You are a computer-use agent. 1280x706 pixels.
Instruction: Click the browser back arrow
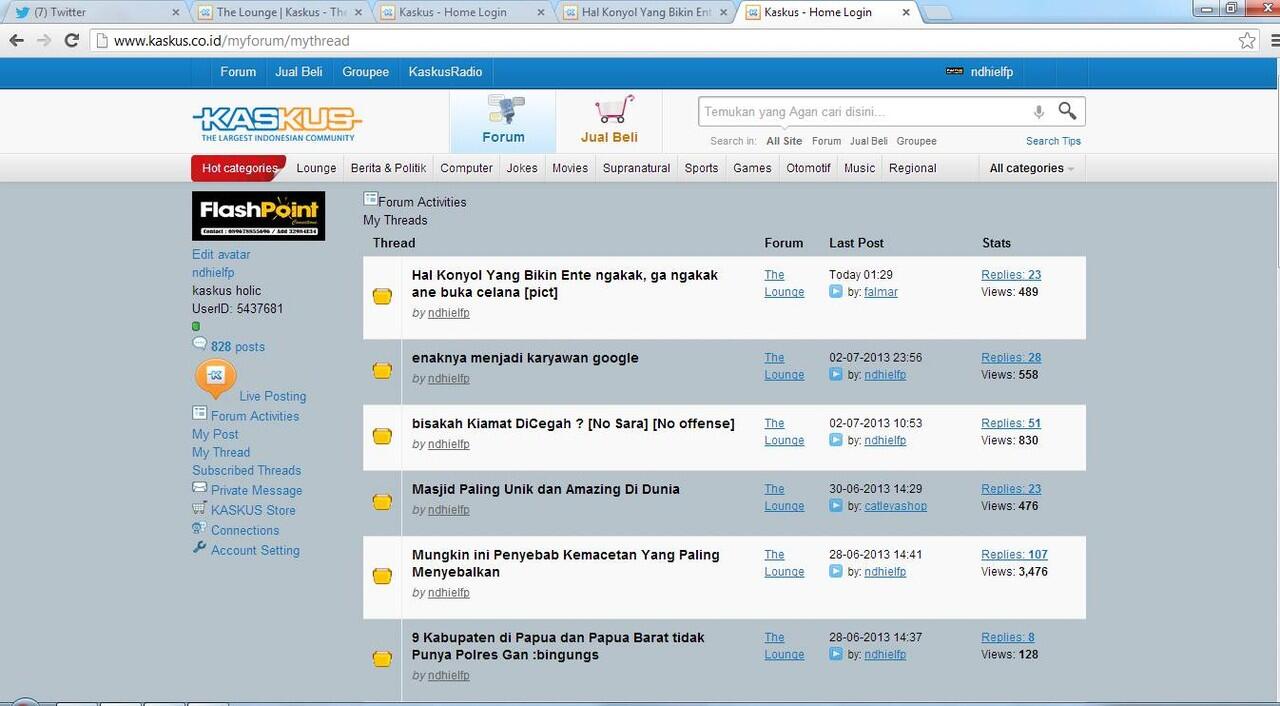tap(16, 41)
